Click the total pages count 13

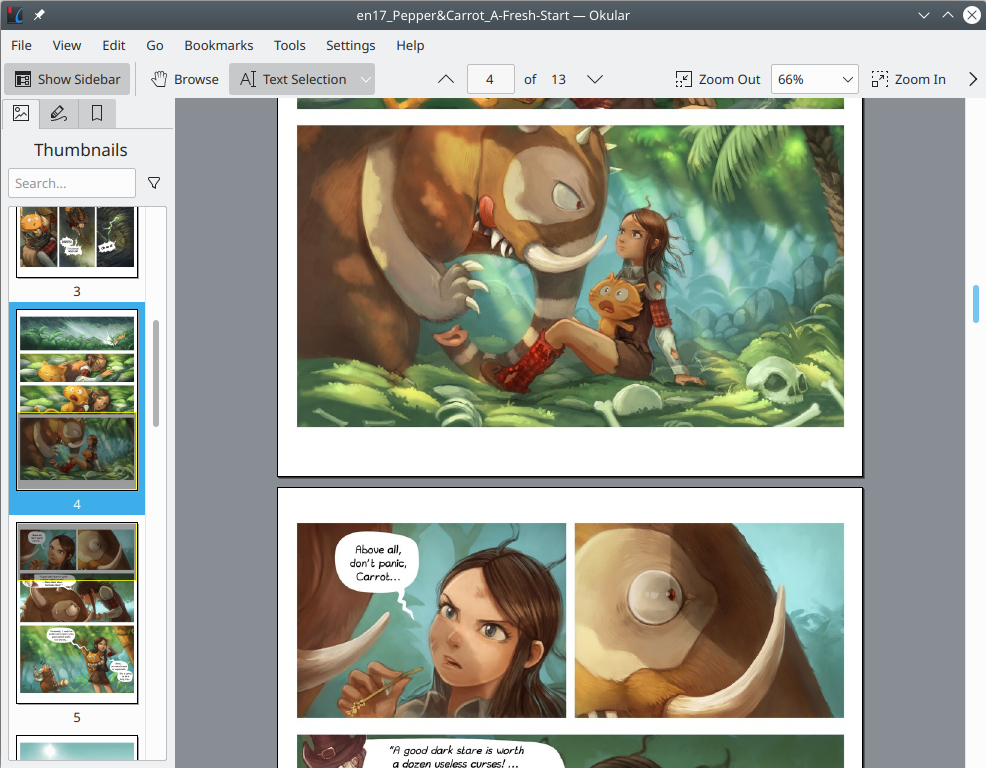(x=558, y=79)
